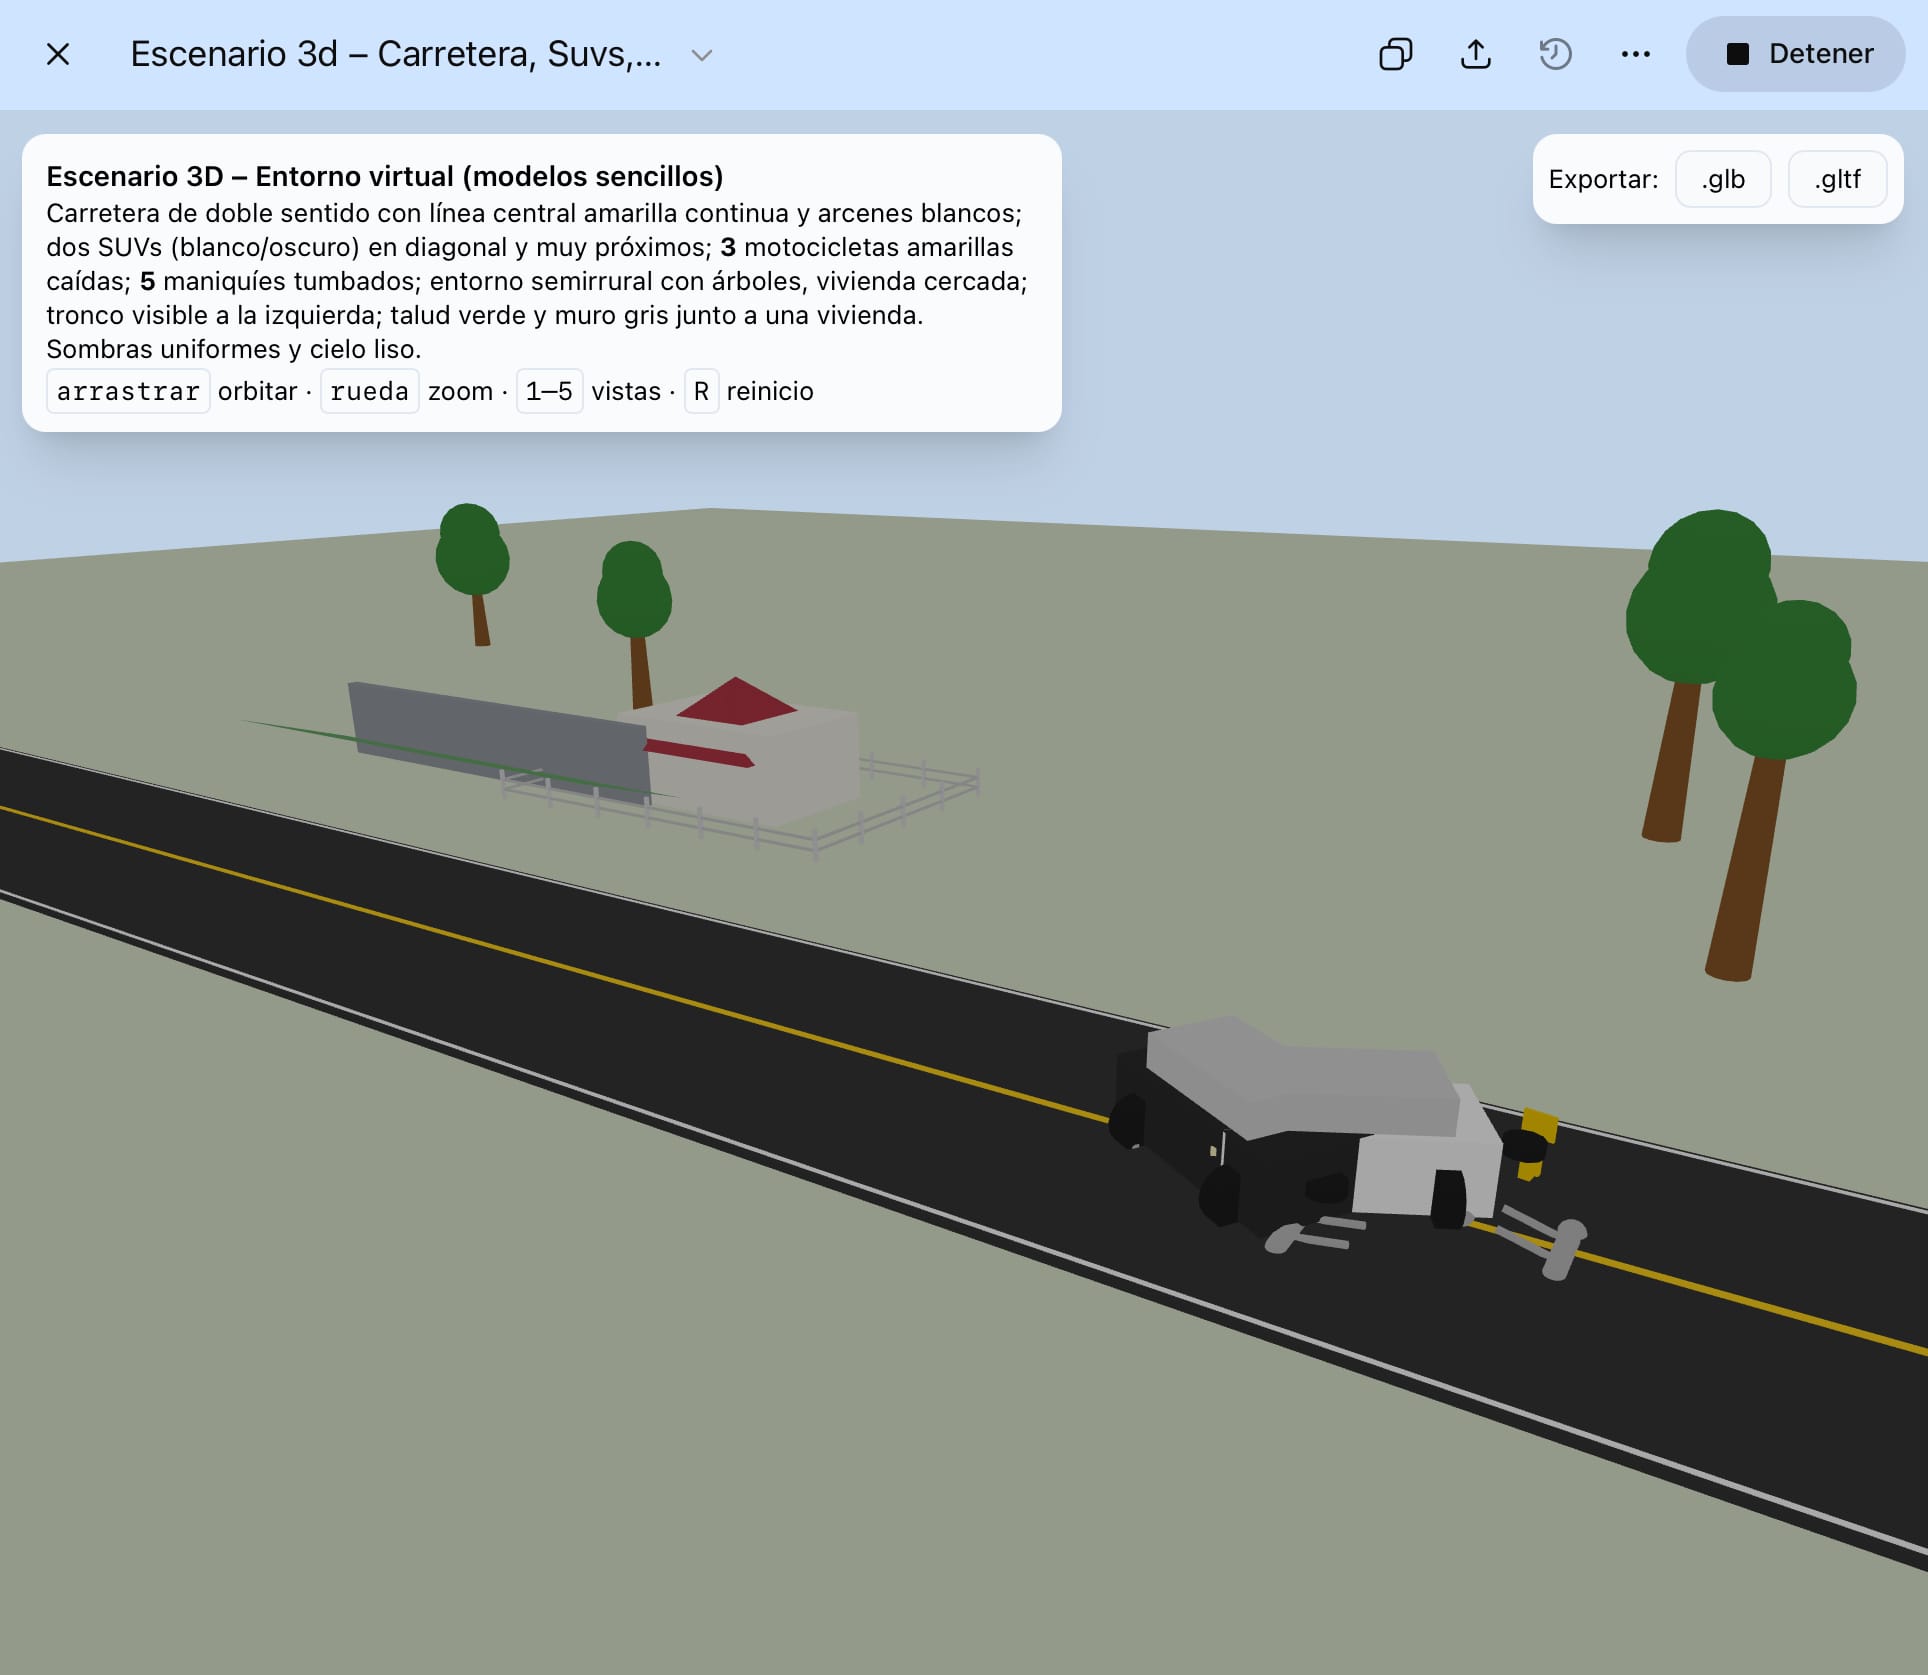Expand the title dropdown chevron
Screen dimensions: 1928x1675
tap(702, 55)
